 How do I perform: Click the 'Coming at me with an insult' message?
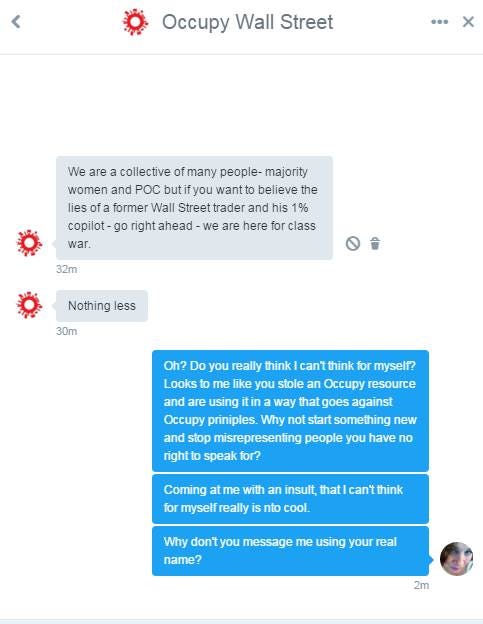pos(290,499)
